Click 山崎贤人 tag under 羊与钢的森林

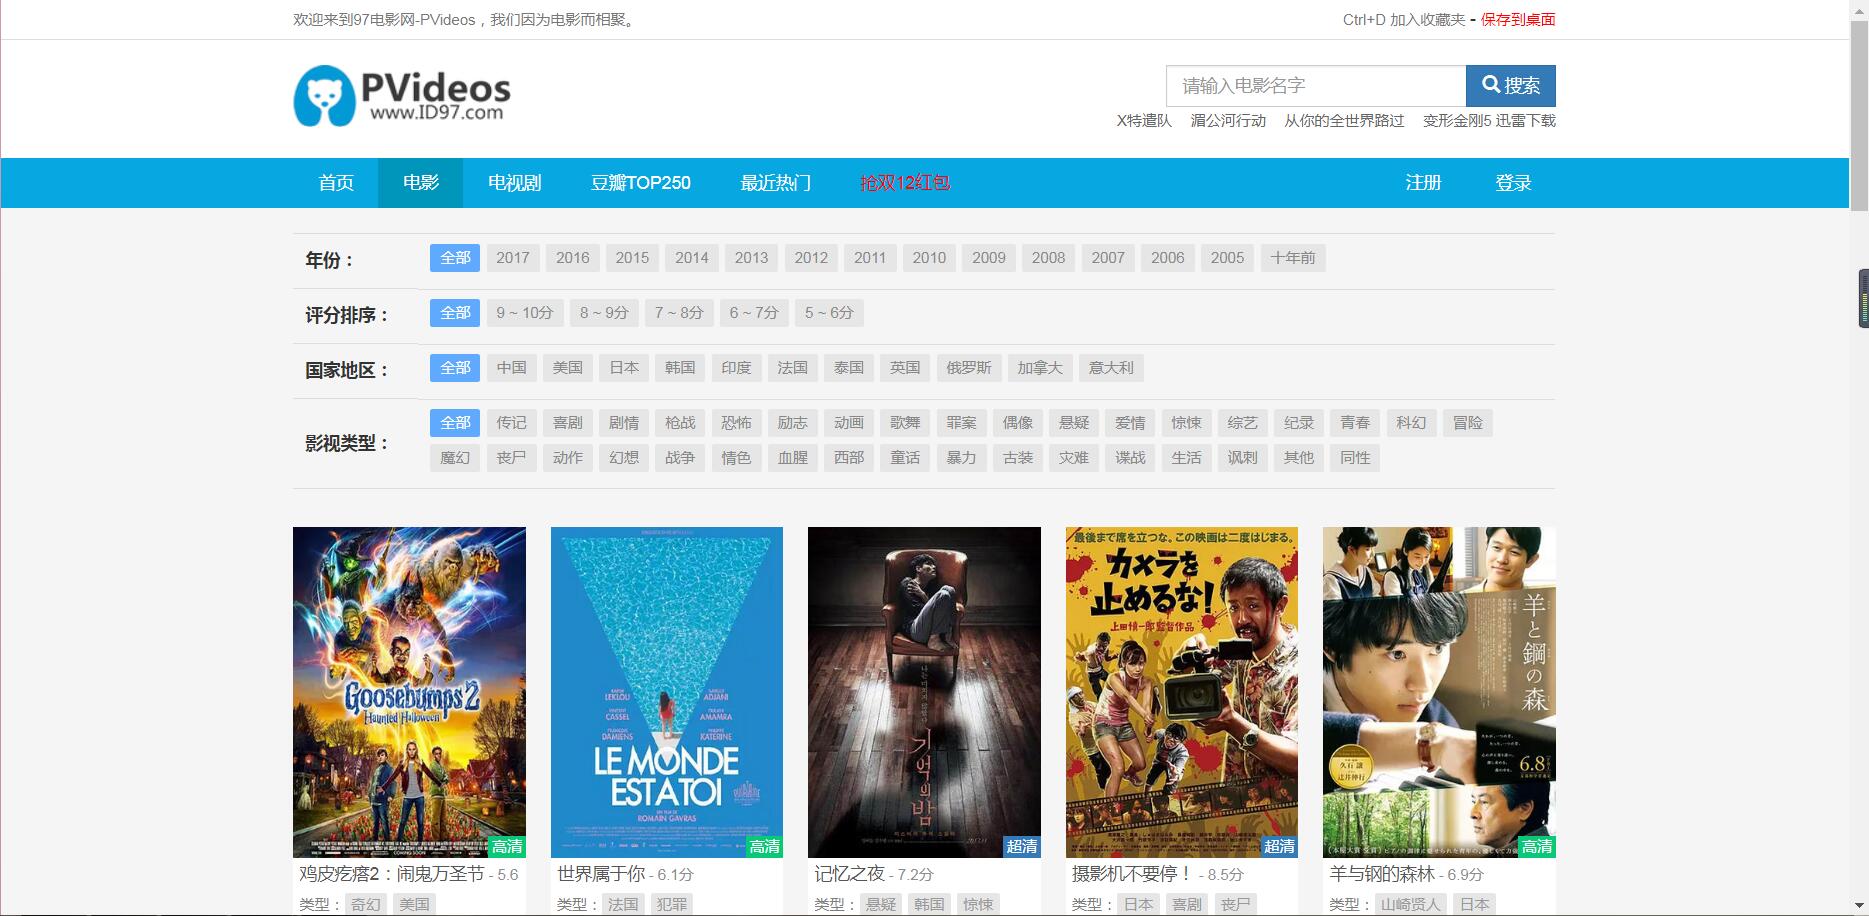click(1411, 904)
